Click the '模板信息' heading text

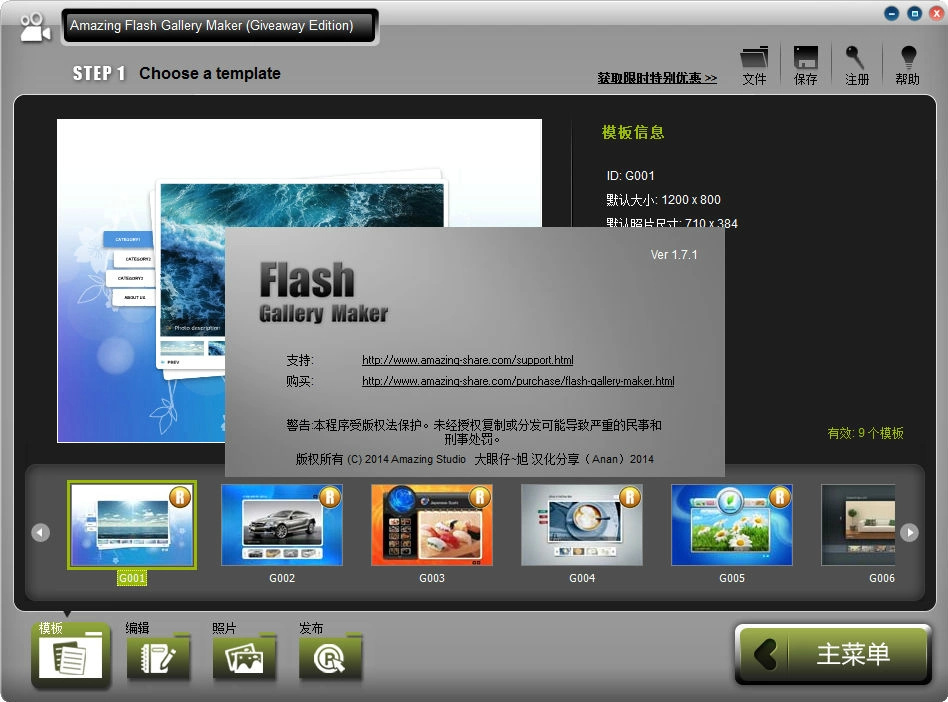(x=633, y=132)
